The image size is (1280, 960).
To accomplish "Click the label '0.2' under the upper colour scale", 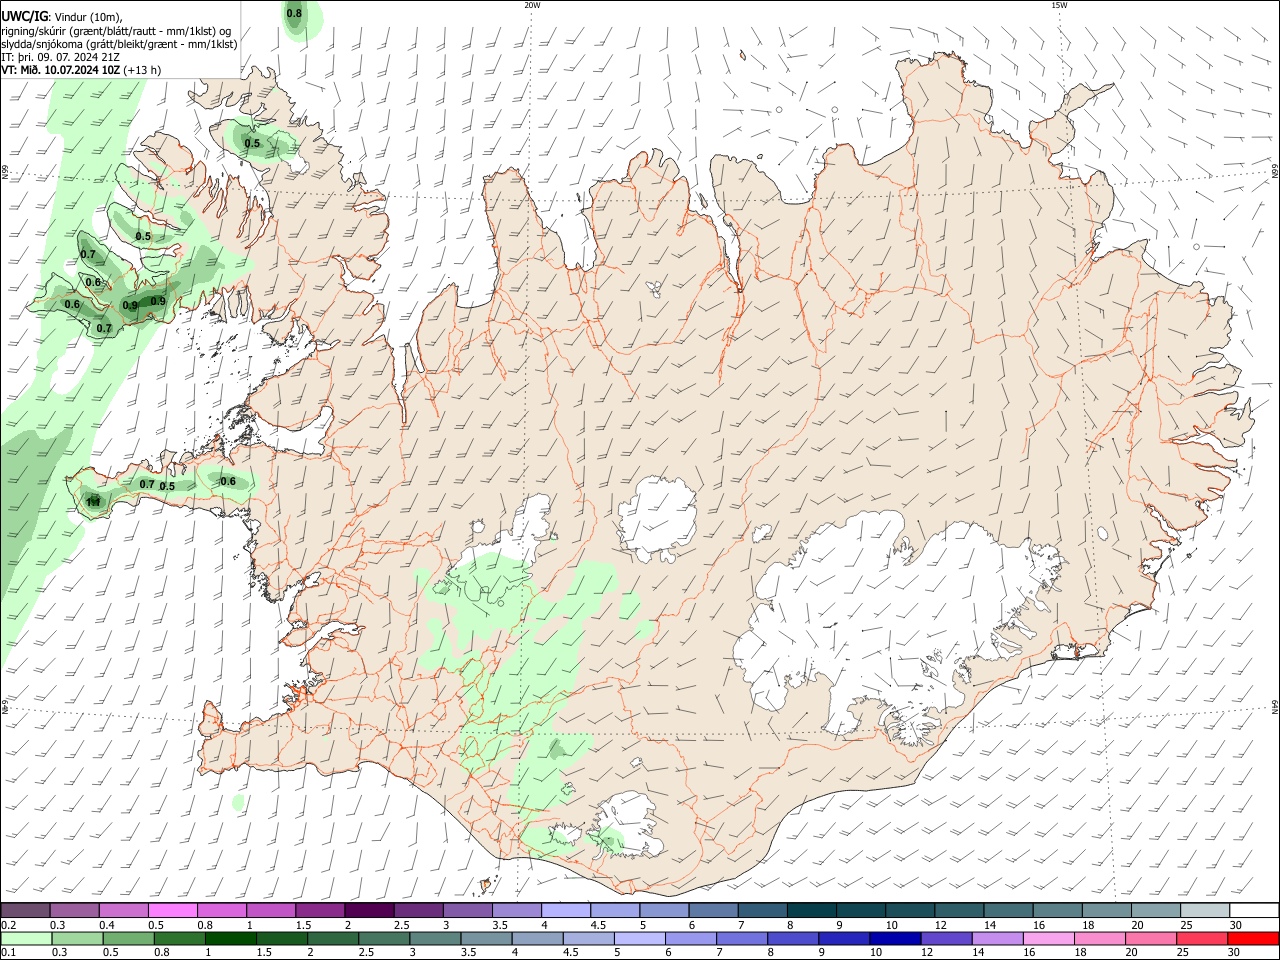I will (8, 925).
